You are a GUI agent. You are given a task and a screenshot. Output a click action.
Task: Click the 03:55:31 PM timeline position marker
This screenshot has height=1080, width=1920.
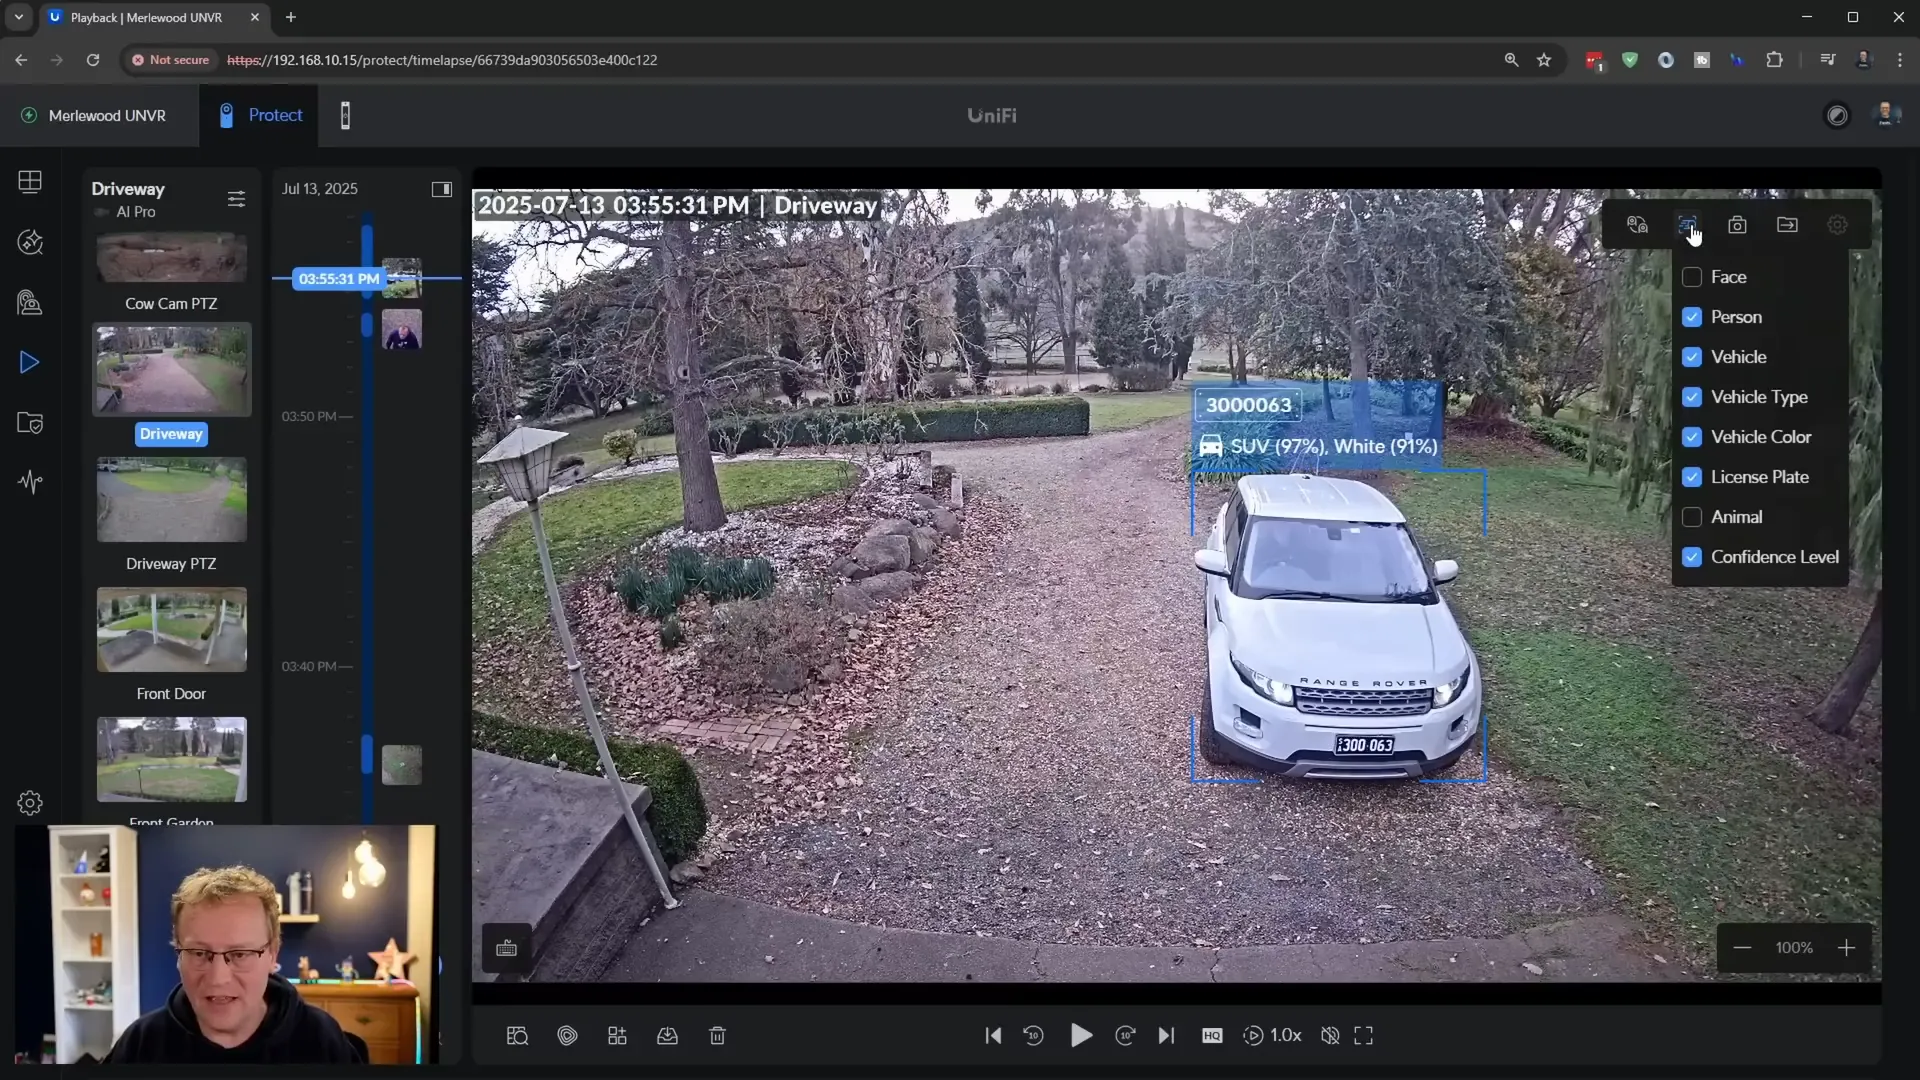(x=339, y=279)
